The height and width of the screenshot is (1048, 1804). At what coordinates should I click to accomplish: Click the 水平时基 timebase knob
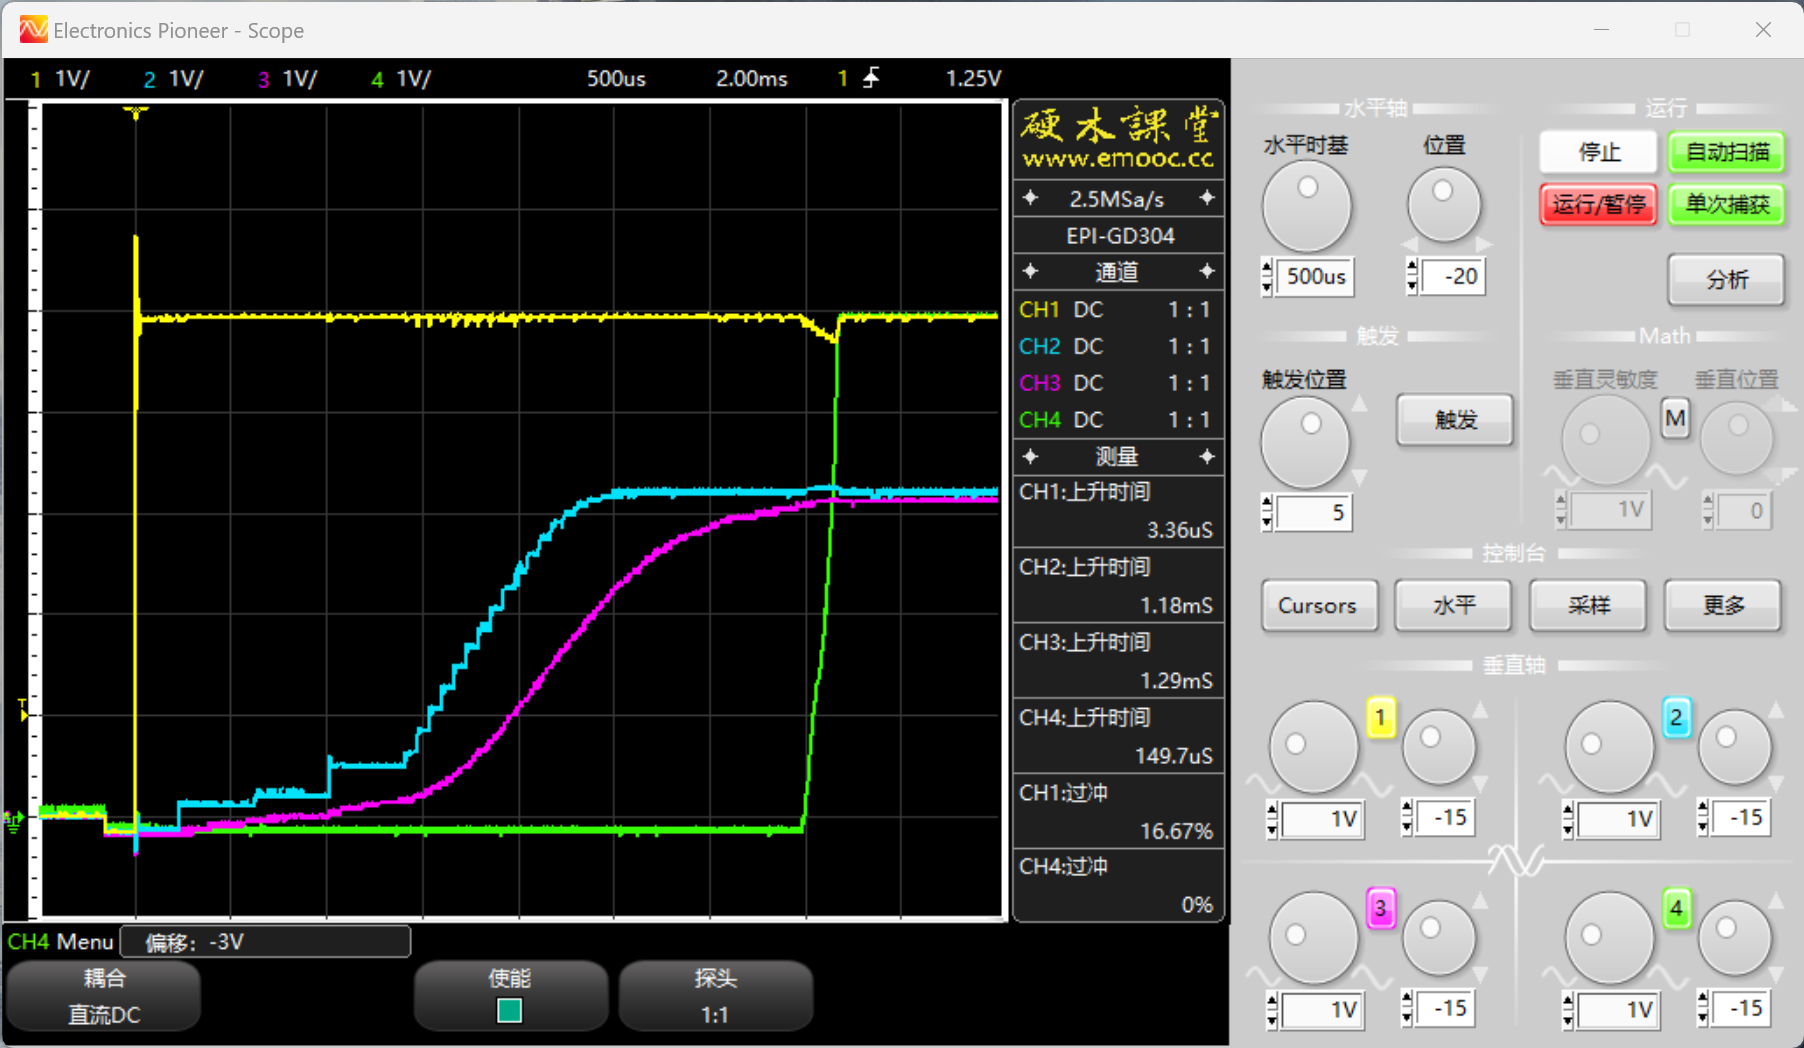tap(1307, 206)
